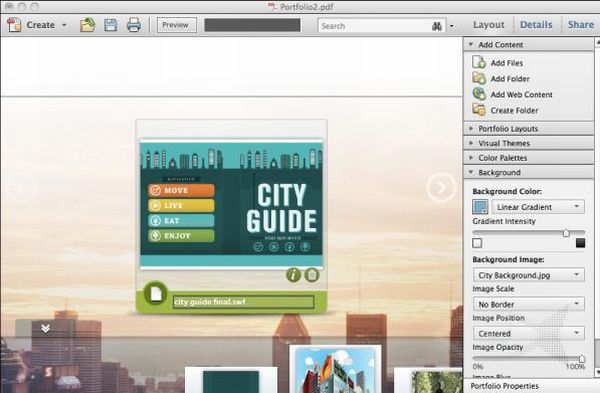
Task: Click the Preview button
Action: click(176, 25)
